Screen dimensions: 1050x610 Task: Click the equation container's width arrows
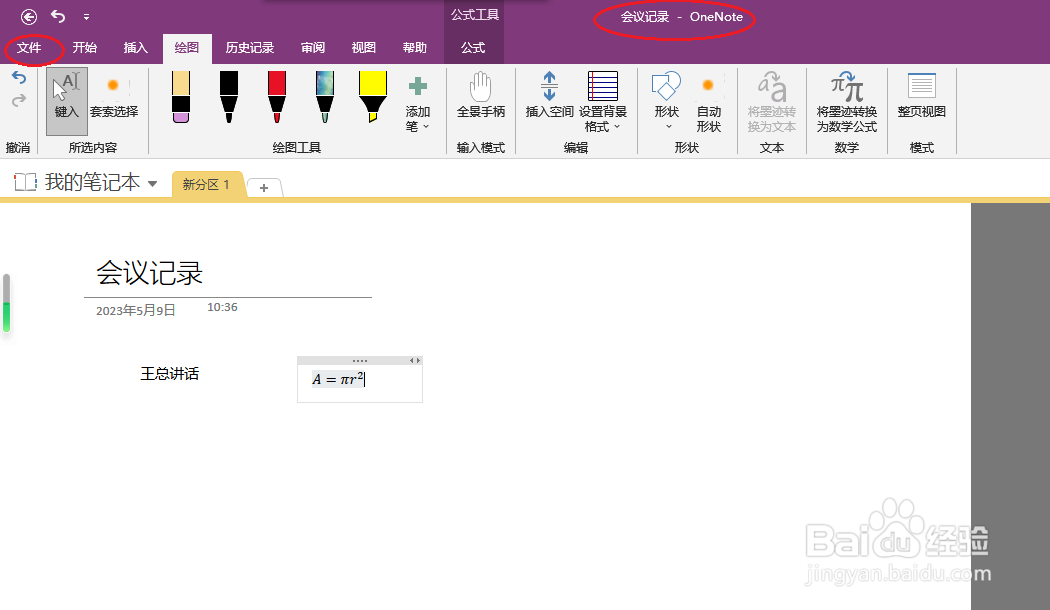(415, 361)
